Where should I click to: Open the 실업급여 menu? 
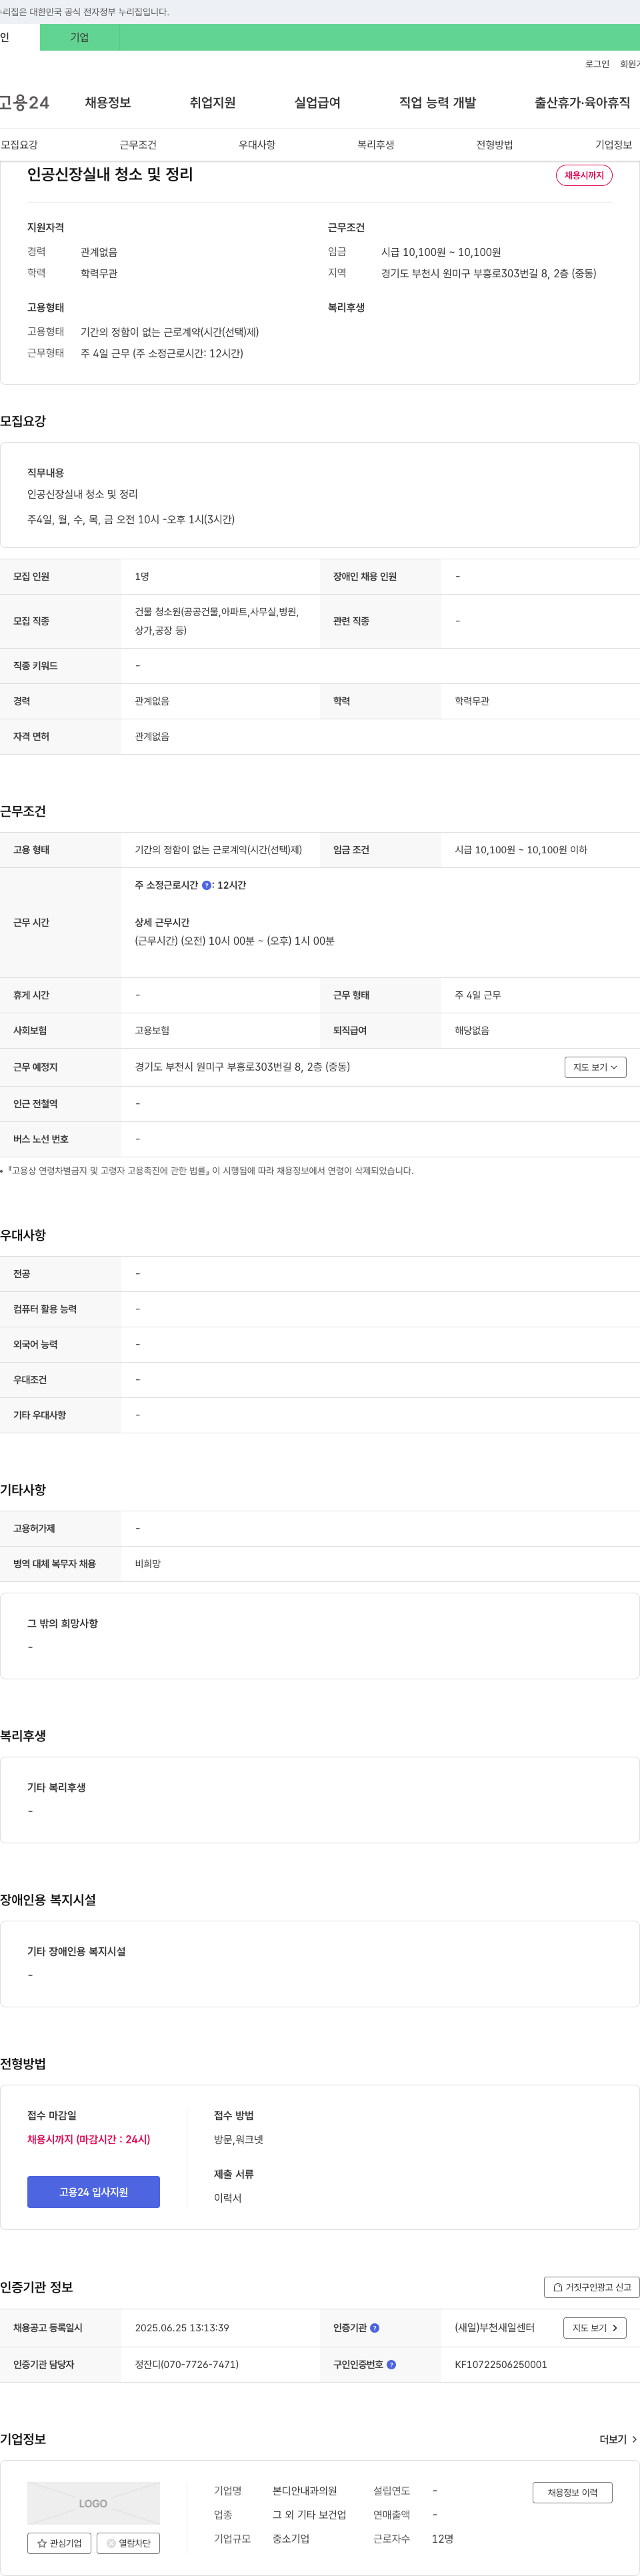[x=317, y=103]
